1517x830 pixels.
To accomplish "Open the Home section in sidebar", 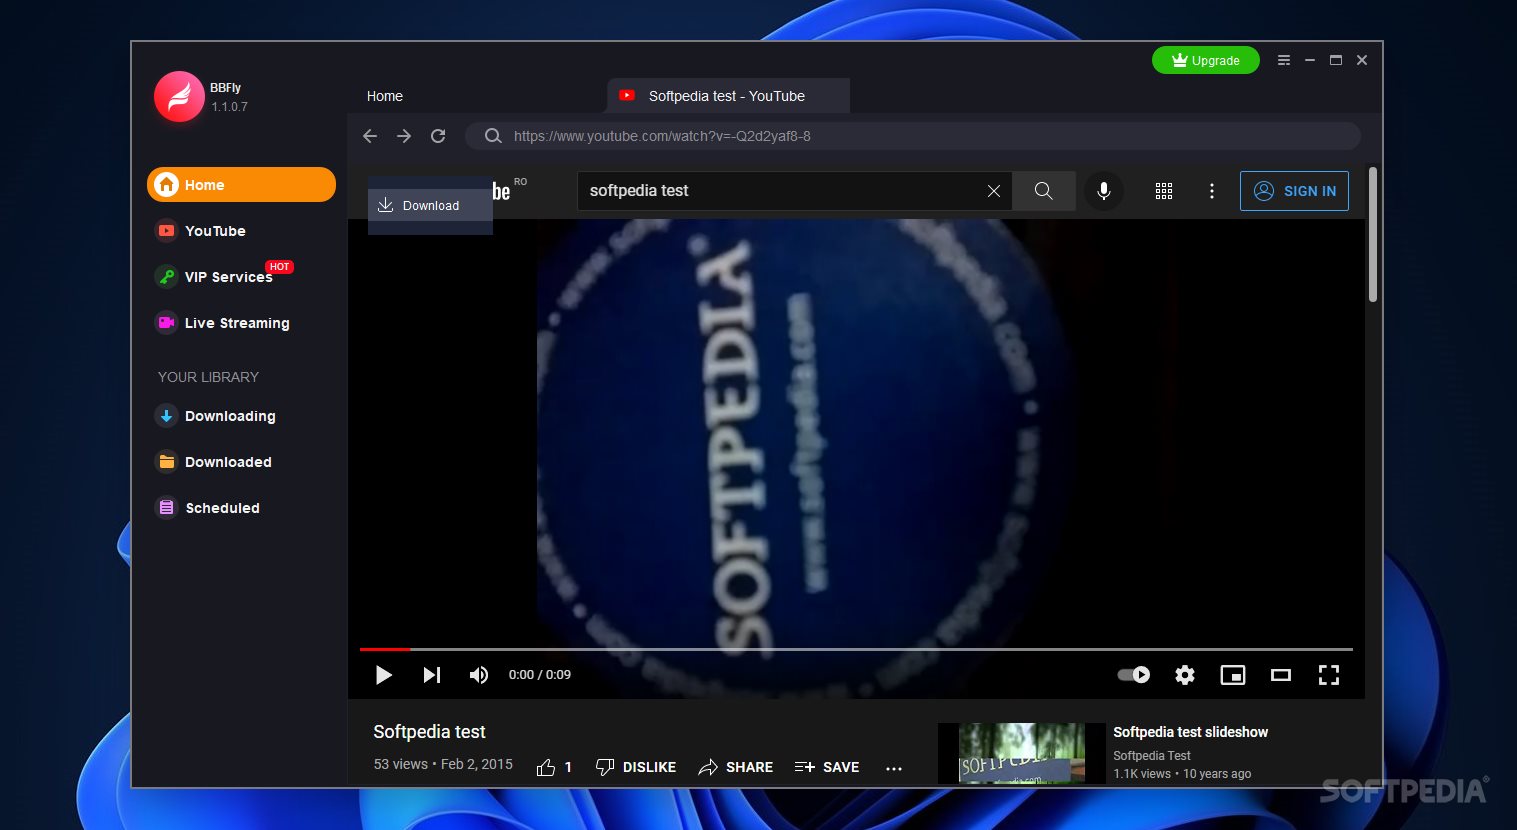I will coord(241,185).
